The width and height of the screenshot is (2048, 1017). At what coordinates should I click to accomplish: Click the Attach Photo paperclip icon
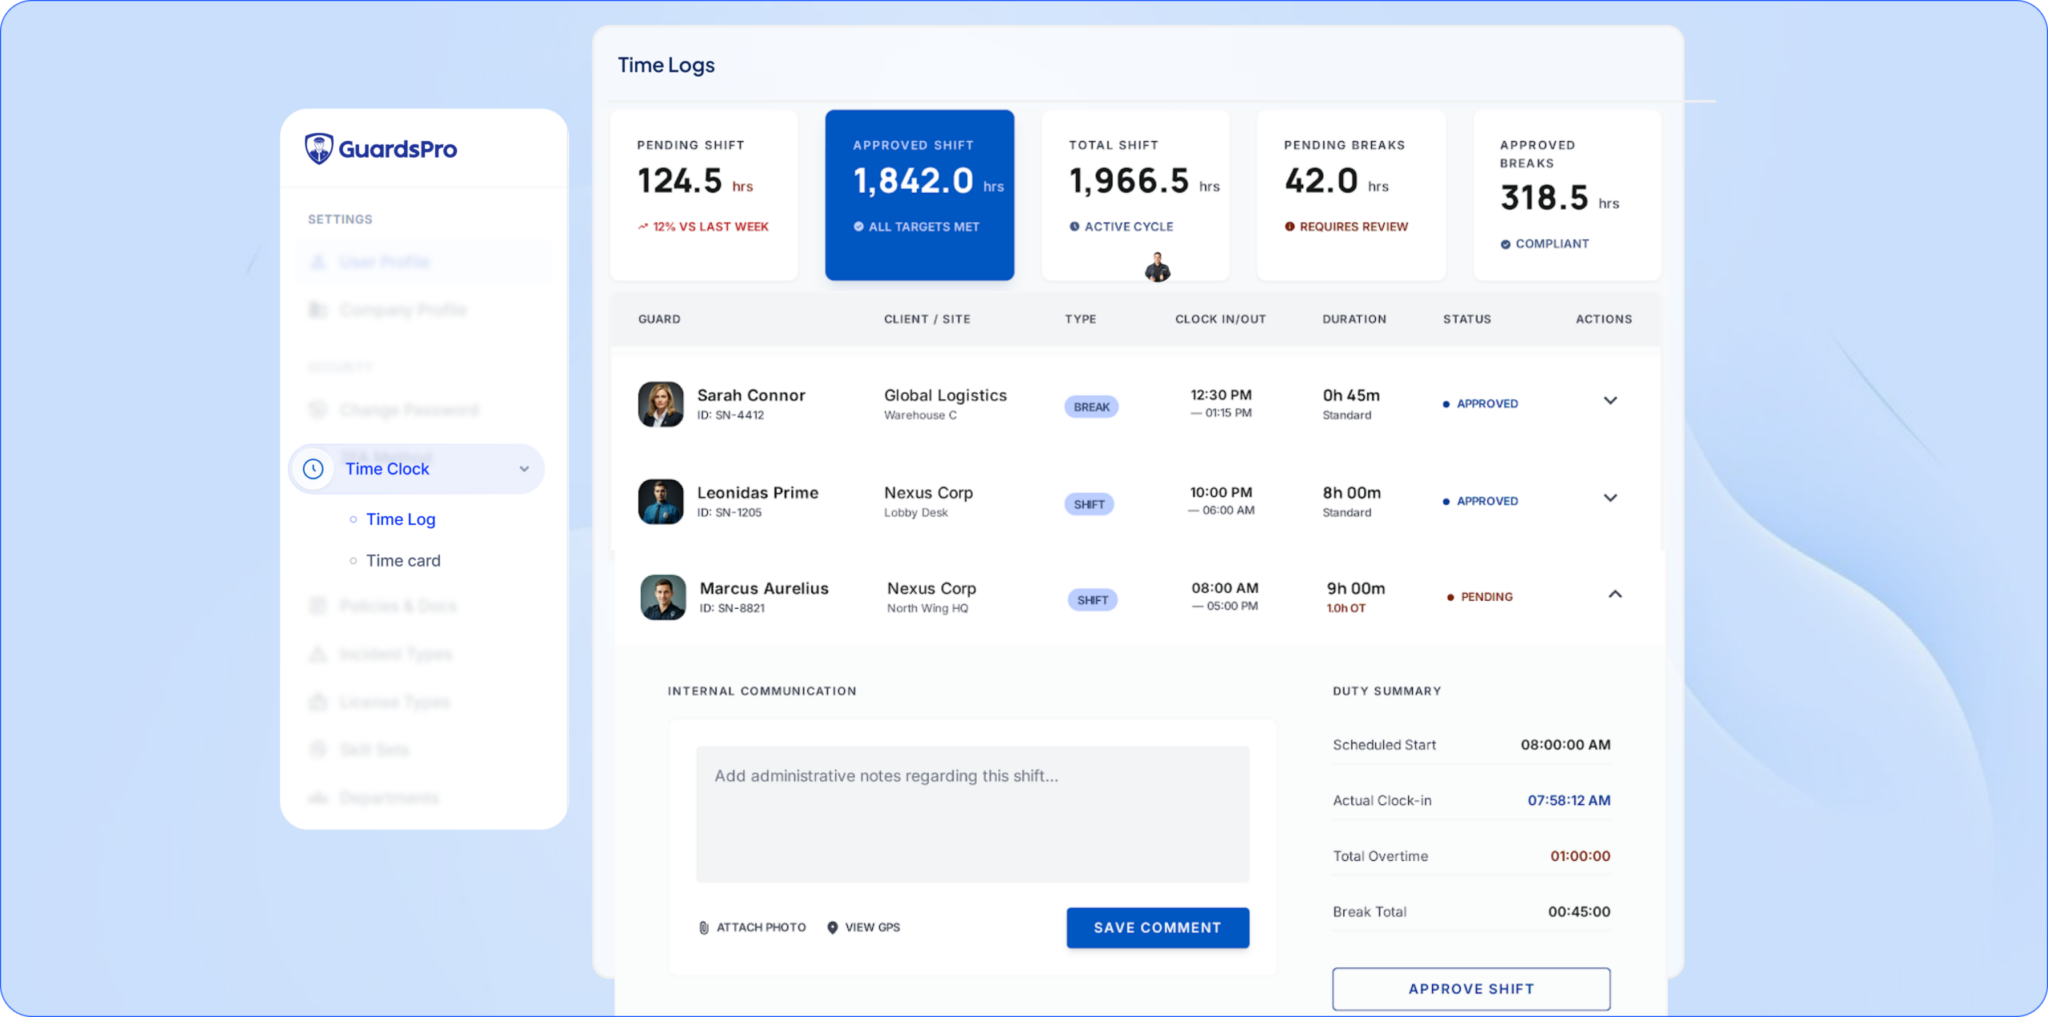pyautogui.click(x=704, y=928)
